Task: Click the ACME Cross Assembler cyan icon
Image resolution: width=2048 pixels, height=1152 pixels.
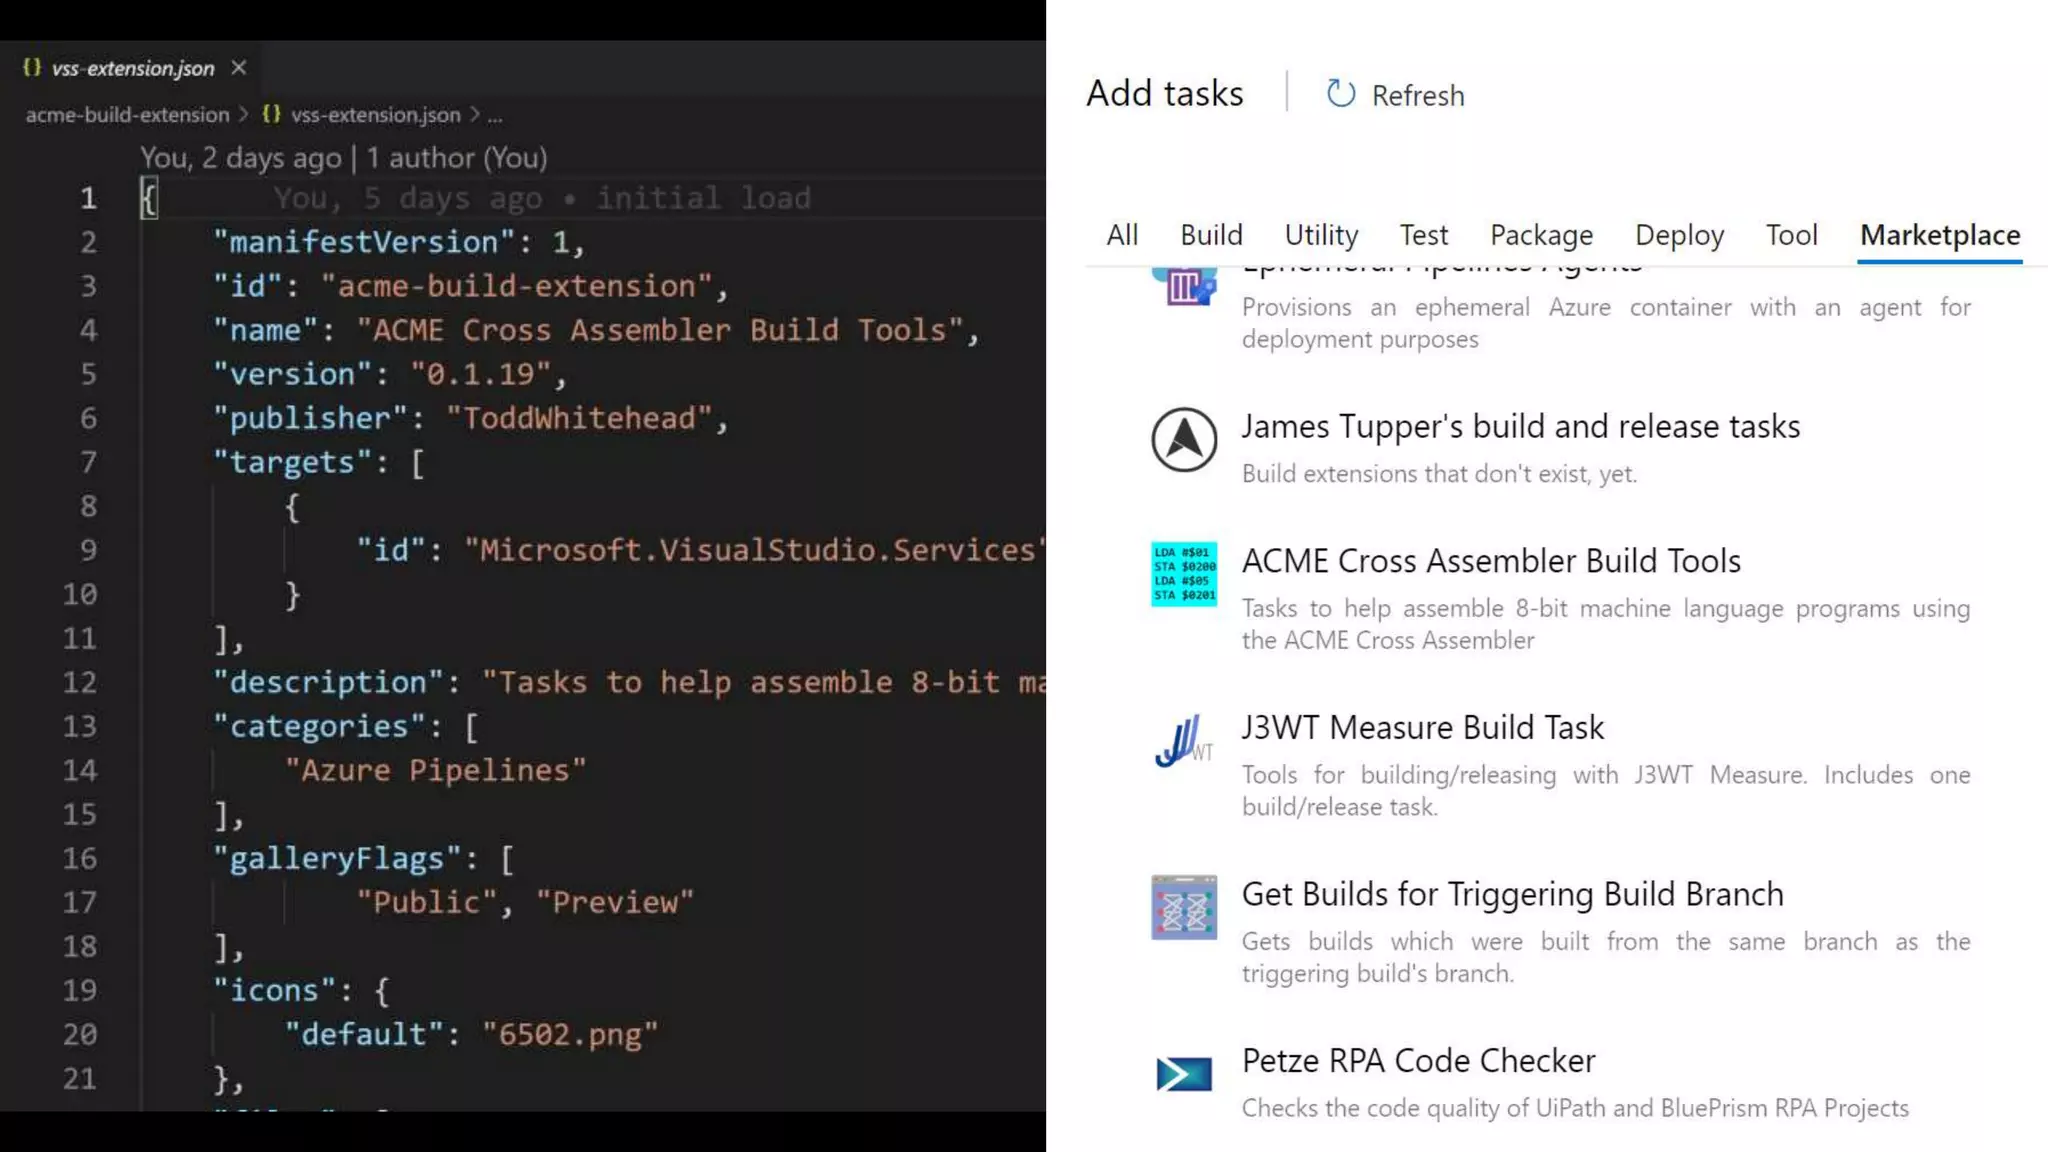Action: (1184, 574)
